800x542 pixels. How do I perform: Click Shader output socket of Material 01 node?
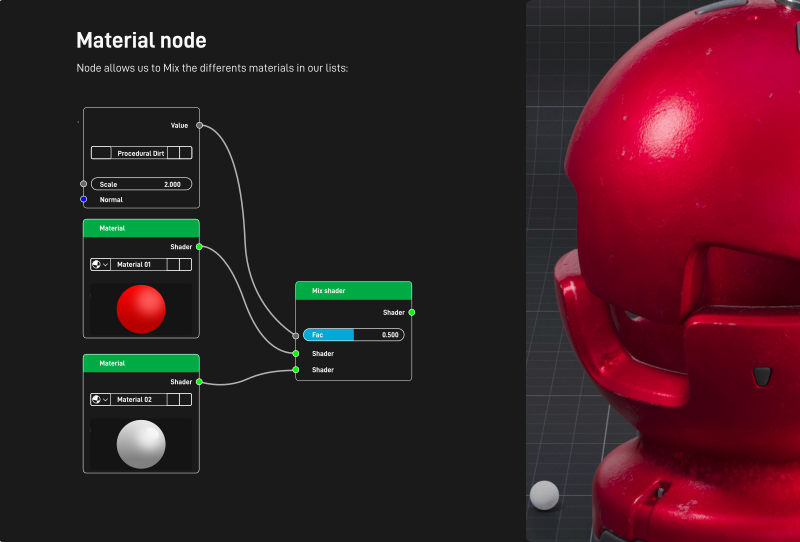click(199, 247)
